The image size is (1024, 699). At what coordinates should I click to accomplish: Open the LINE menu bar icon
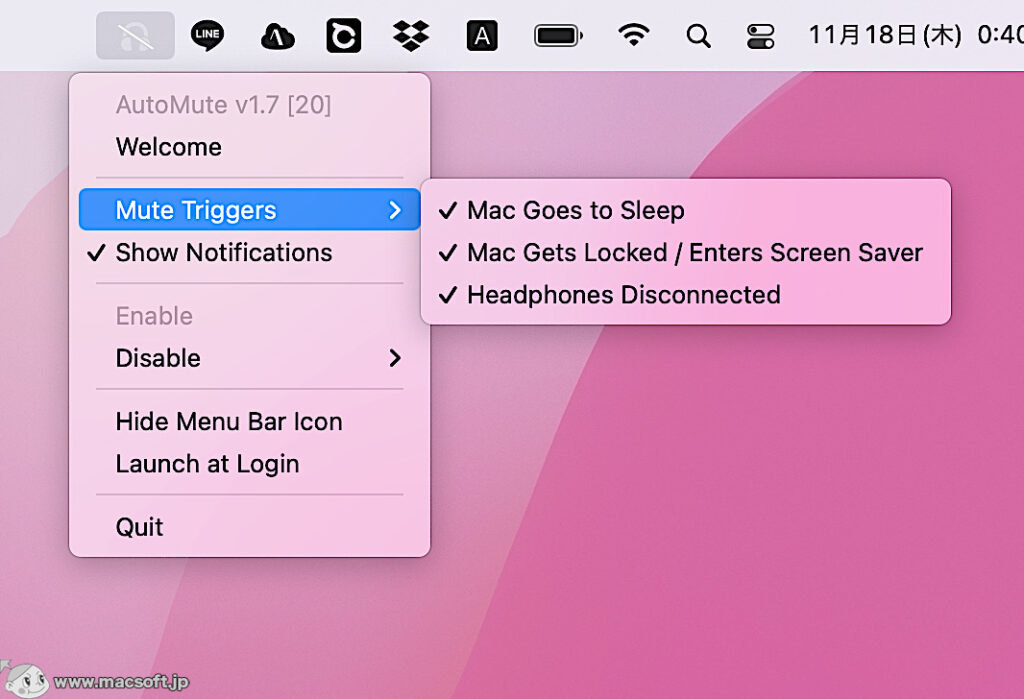pos(207,35)
